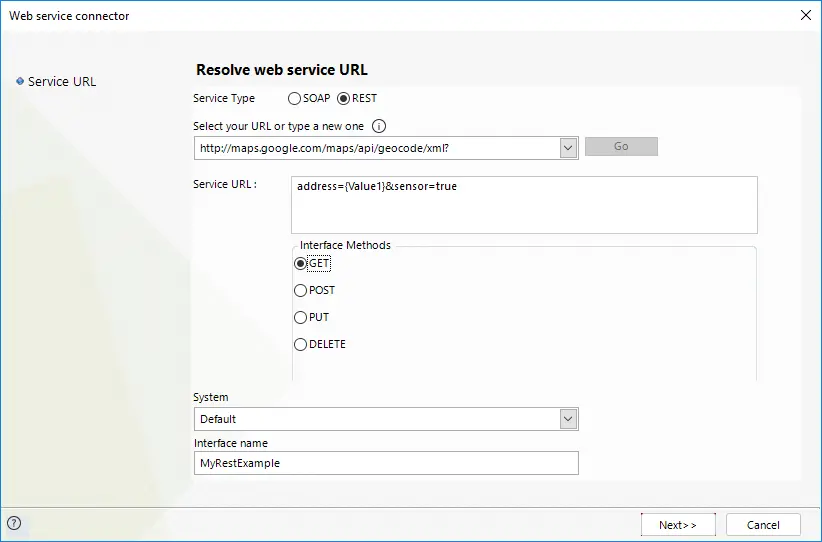Open the Default system combo box
The width and height of the screenshot is (822, 542).
click(x=386, y=419)
